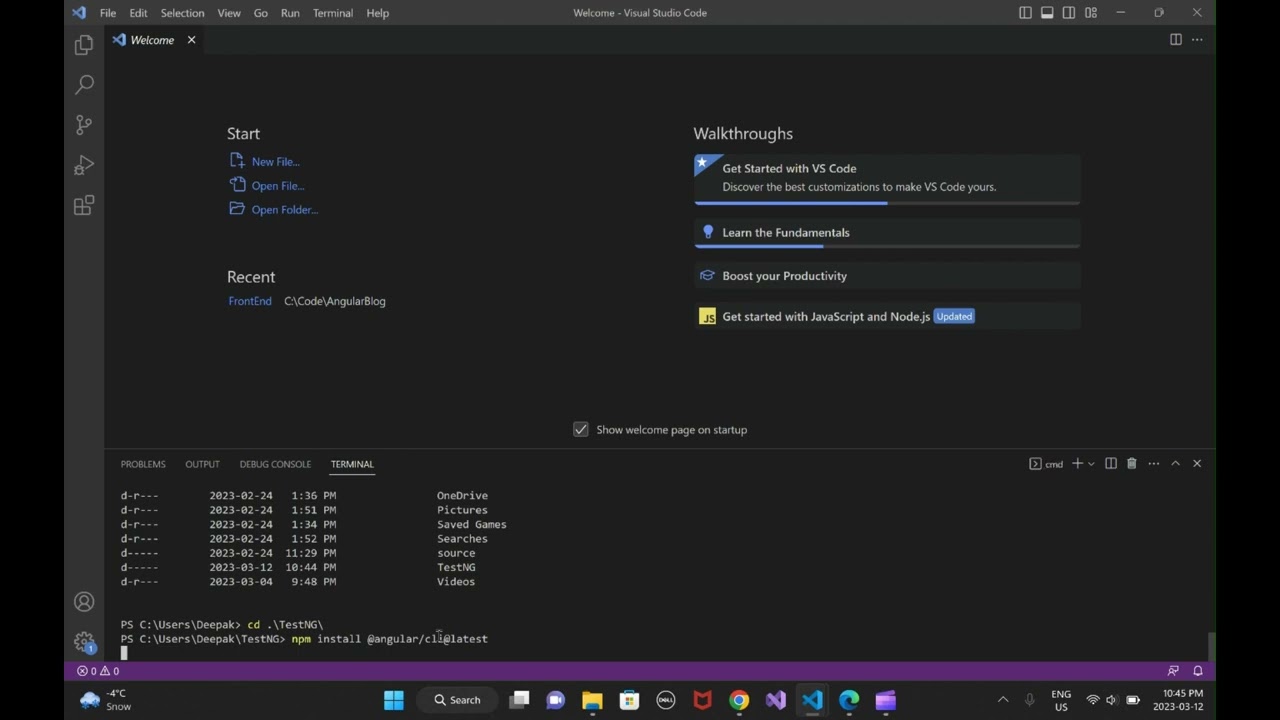Open Google Chrome from taskbar

[x=739, y=700]
